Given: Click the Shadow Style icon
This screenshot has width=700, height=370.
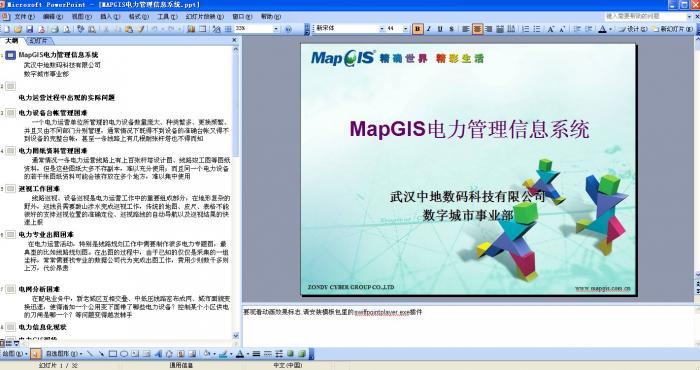Looking at the screenshot, I should click(x=290, y=354).
